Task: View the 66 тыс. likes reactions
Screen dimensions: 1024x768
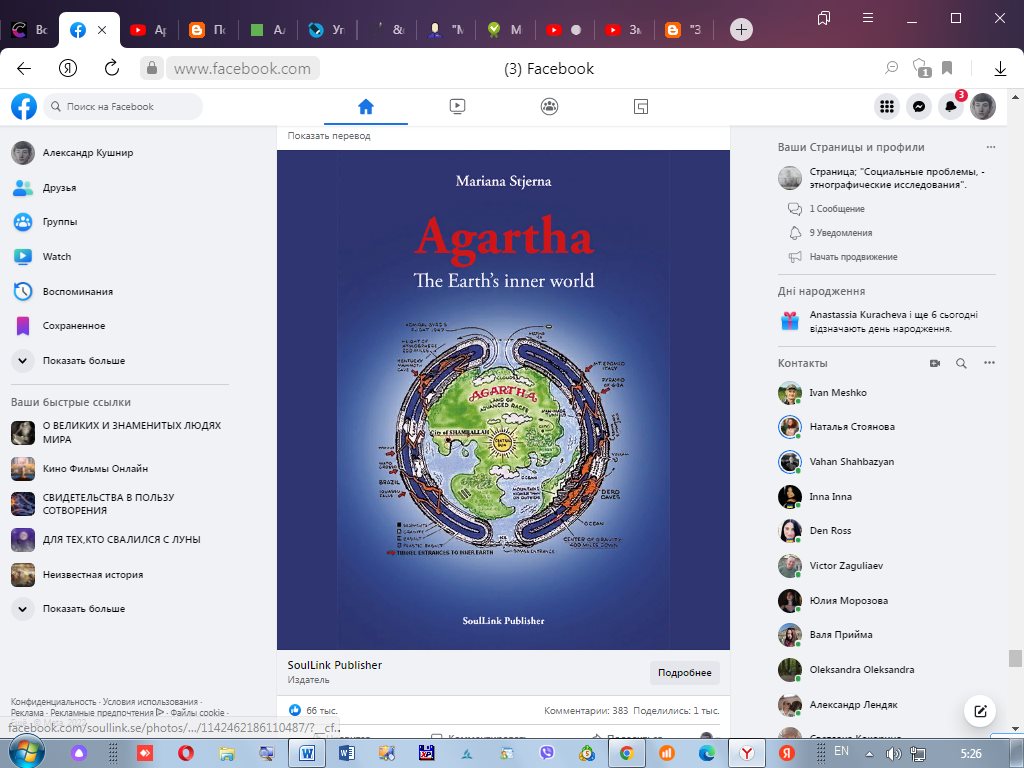Action: 314,710
